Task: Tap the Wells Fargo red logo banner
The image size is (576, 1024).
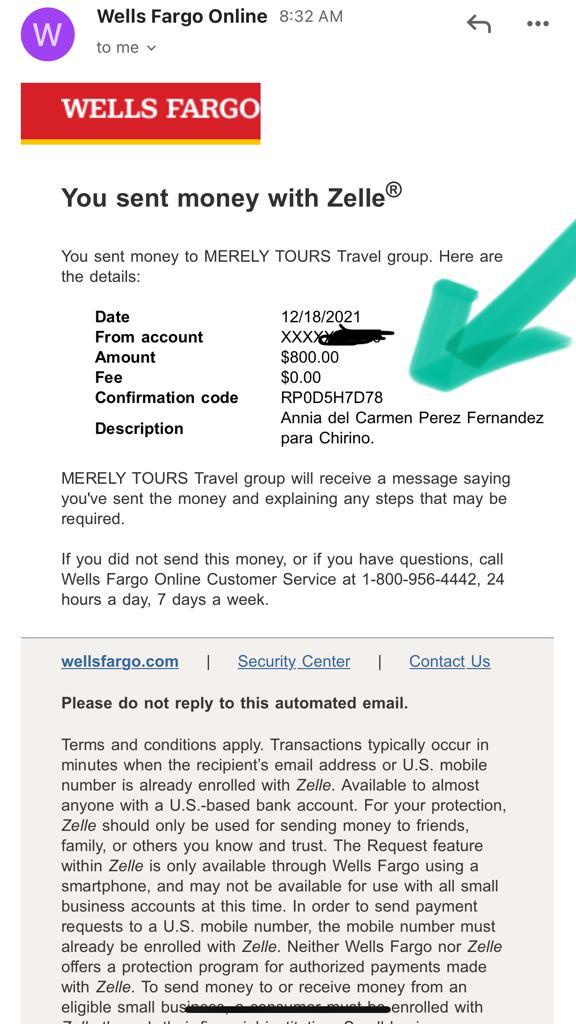Action: pyautogui.click(x=140, y=114)
